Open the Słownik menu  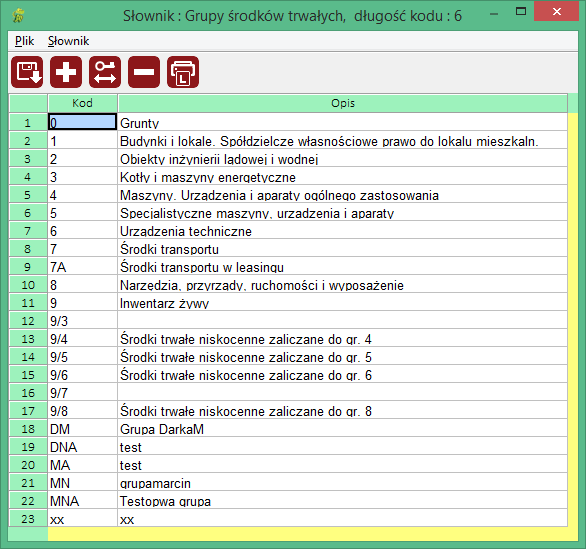pos(68,41)
